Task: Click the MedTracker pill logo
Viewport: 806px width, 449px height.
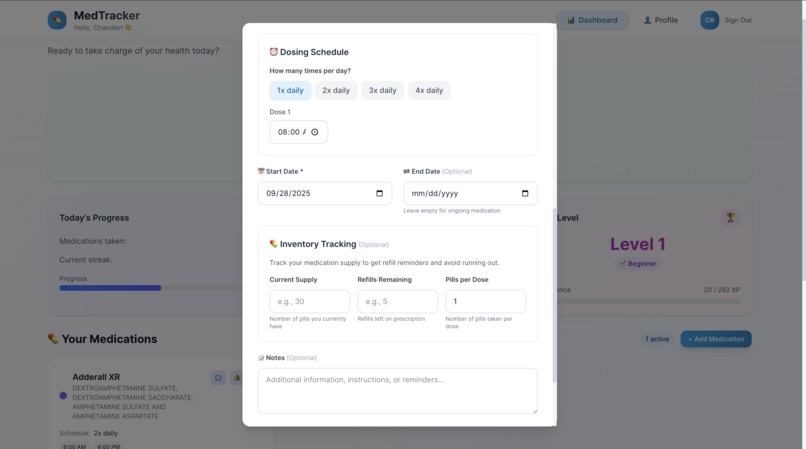Action: tap(57, 21)
